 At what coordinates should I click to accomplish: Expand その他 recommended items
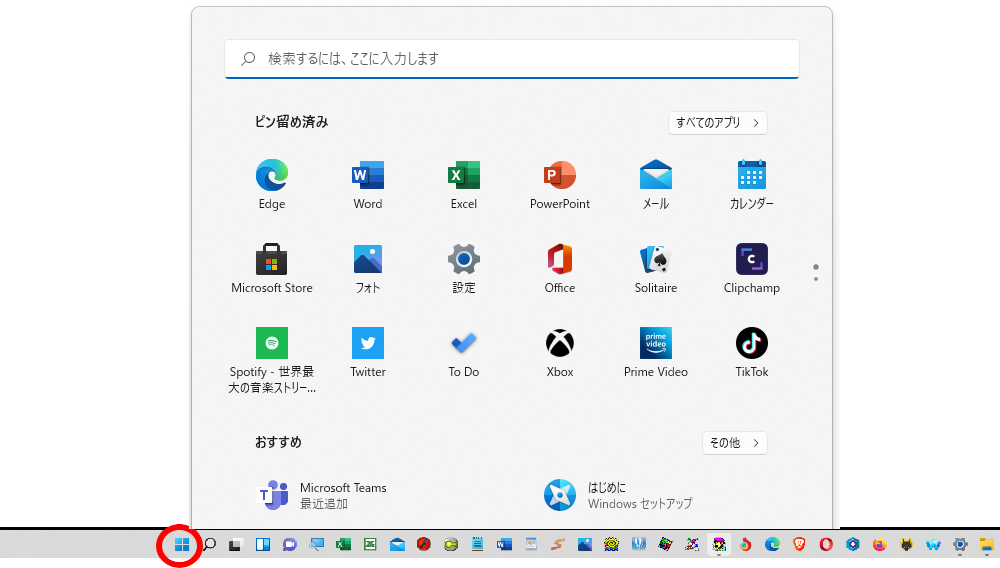click(x=734, y=443)
